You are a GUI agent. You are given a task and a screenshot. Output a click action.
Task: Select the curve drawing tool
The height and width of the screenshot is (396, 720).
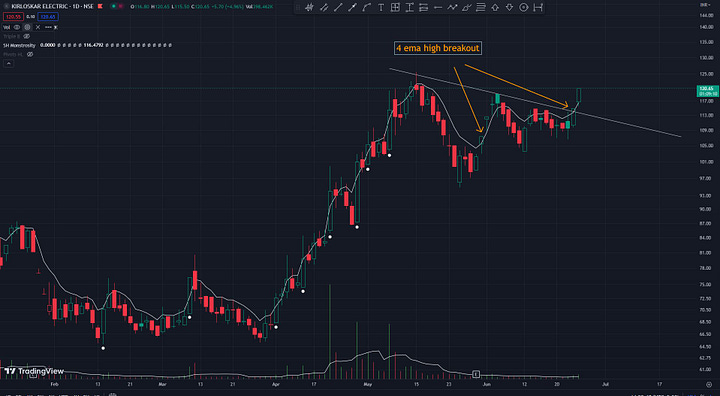coord(366,7)
